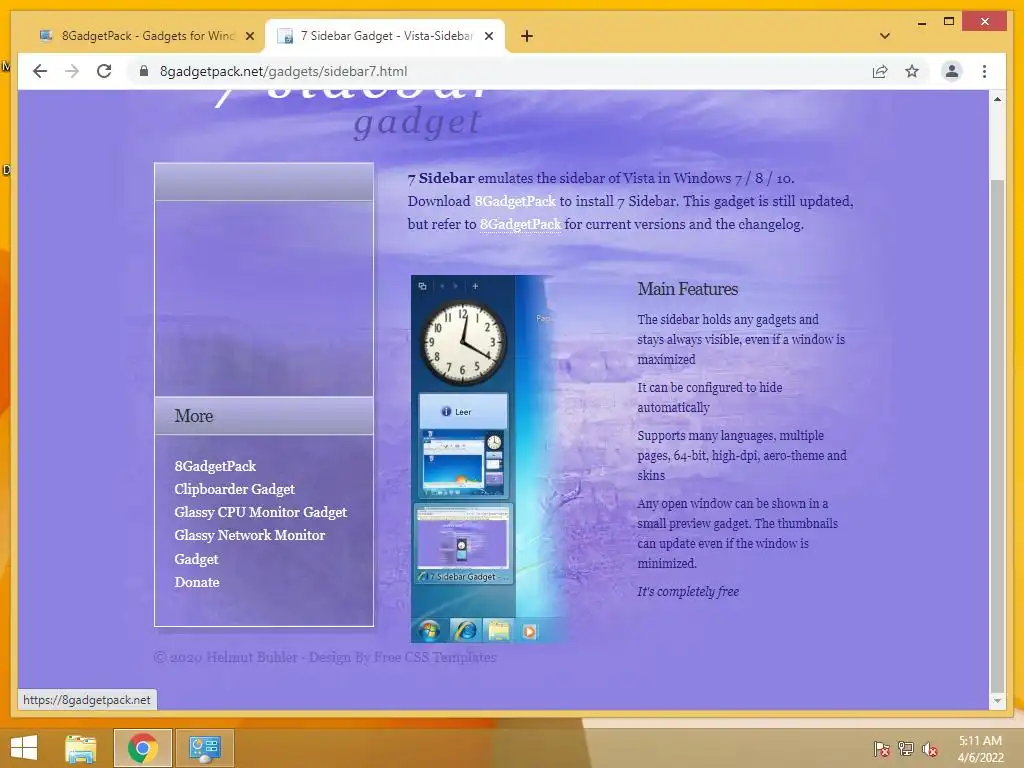This screenshot has width=1024, height=768.
Task: Share this page using the share icon
Action: click(880, 71)
